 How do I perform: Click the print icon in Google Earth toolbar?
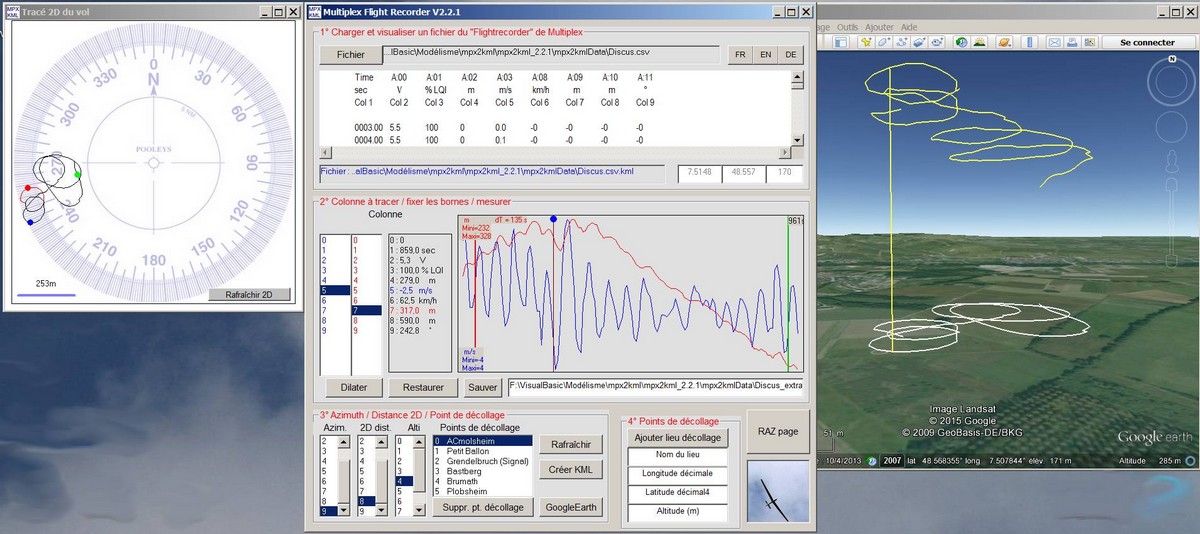coord(1072,42)
